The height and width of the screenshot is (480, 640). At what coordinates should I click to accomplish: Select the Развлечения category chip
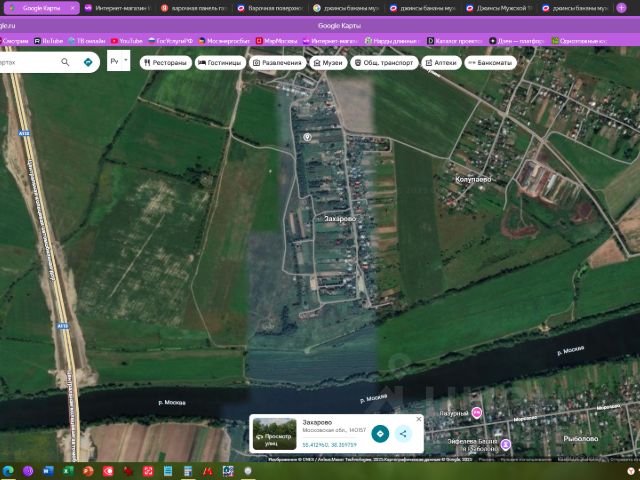point(277,62)
